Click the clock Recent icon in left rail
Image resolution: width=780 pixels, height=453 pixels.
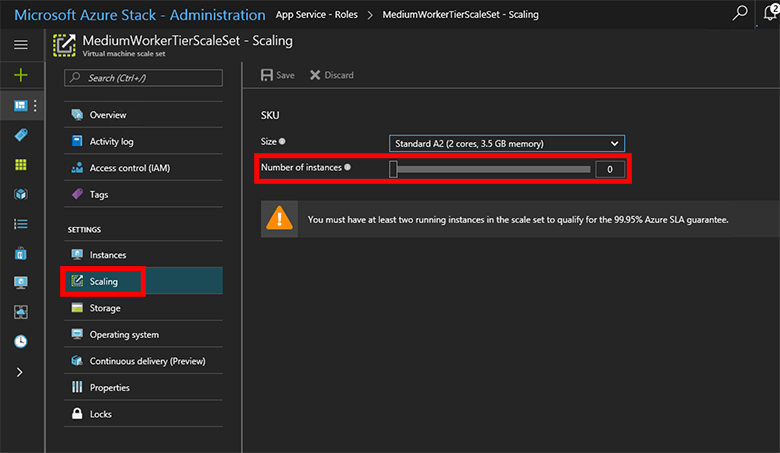pyautogui.click(x=21, y=341)
